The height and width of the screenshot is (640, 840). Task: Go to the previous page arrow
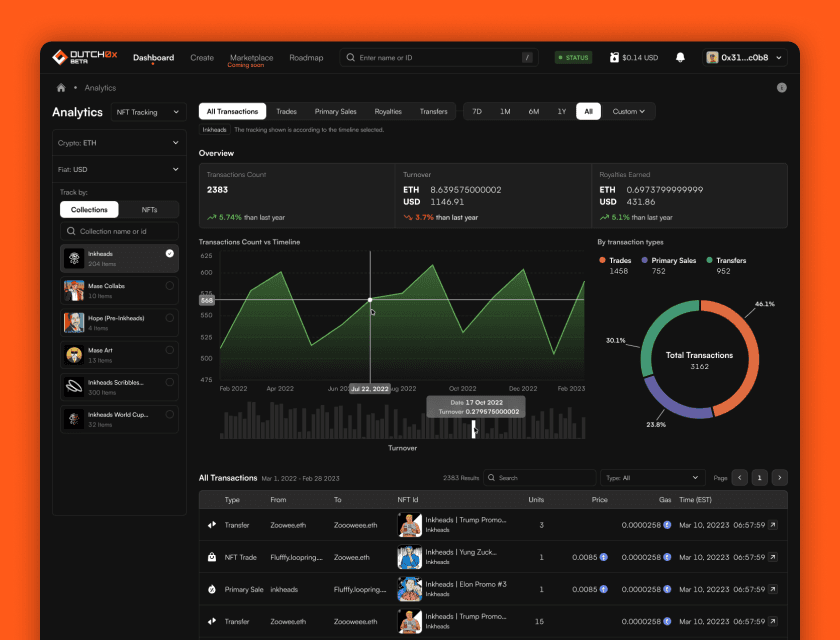pyautogui.click(x=739, y=477)
